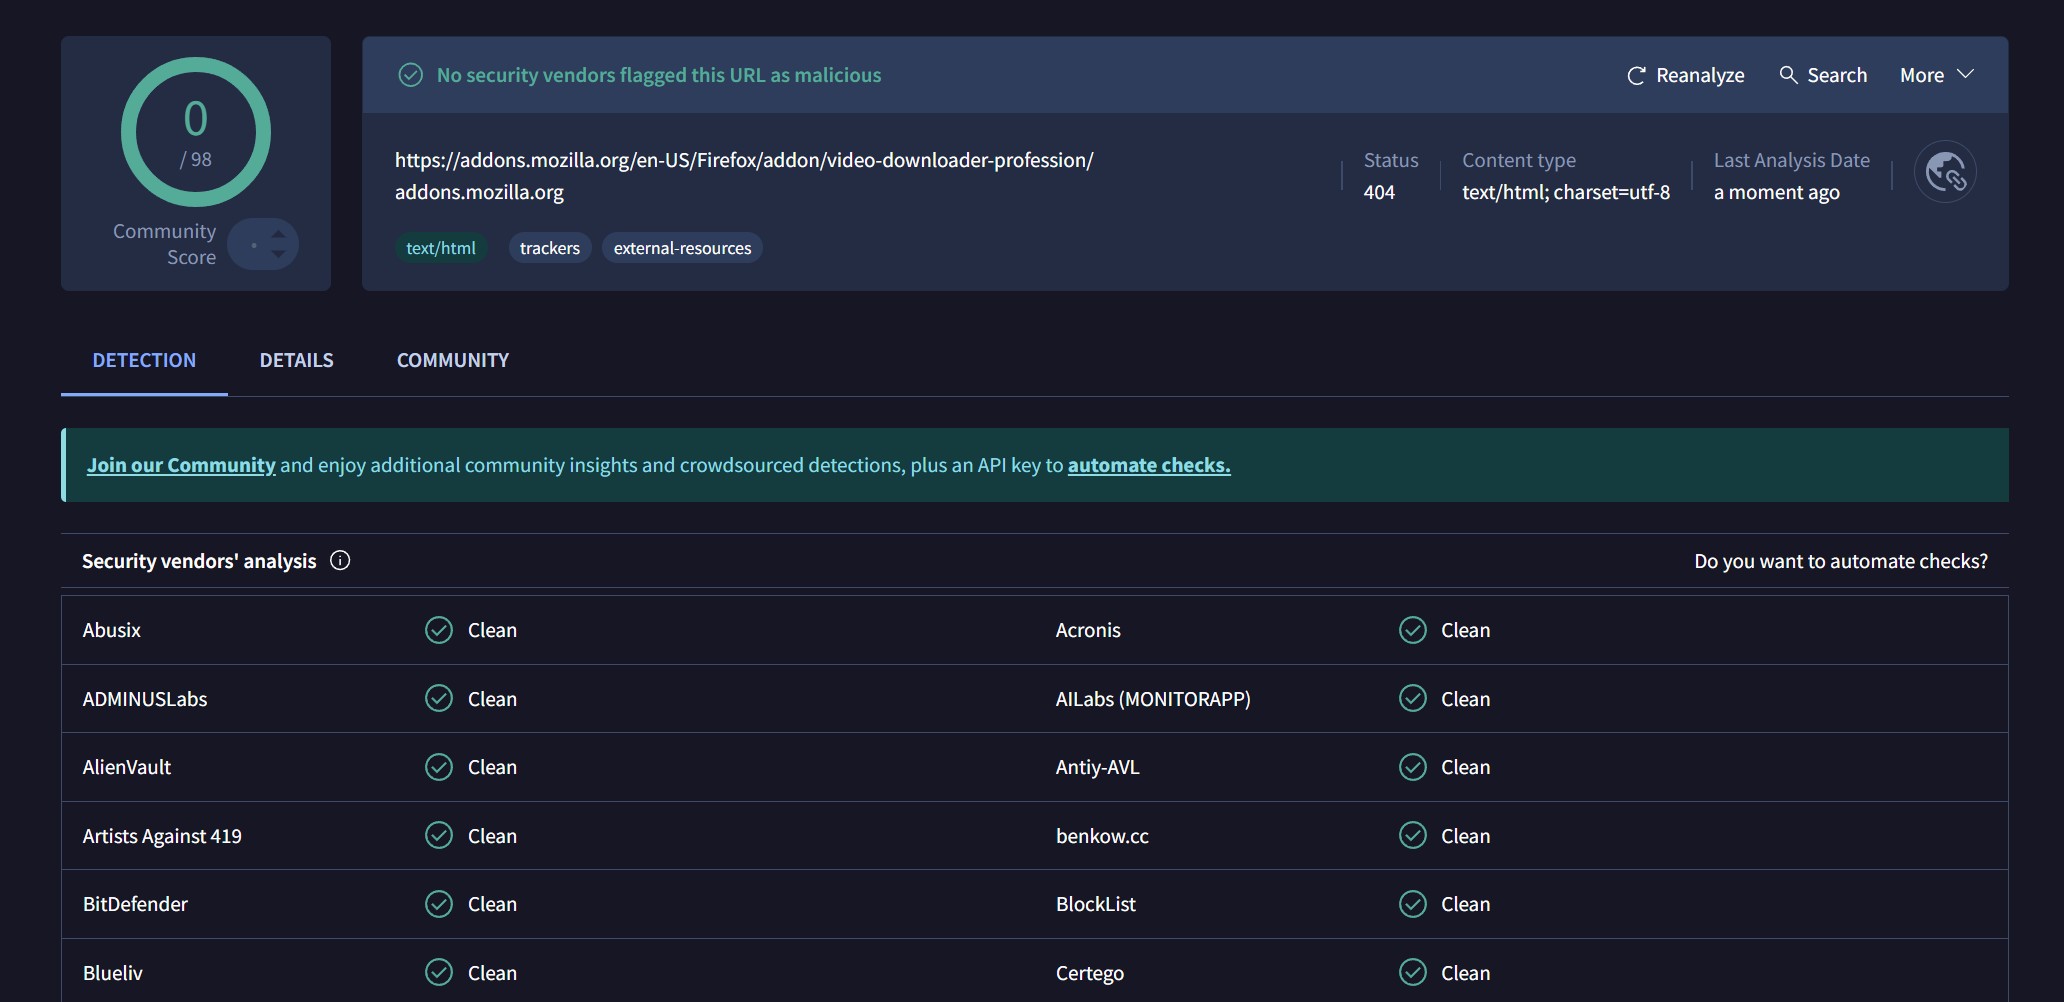Vote down the Community Score

278,255
